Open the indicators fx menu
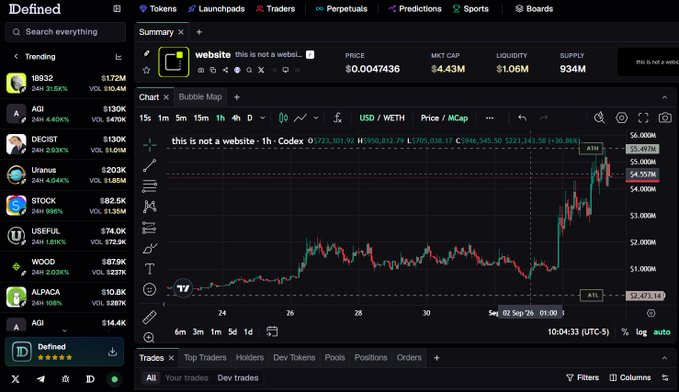Image resolution: width=679 pixels, height=392 pixels. point(338,118)
